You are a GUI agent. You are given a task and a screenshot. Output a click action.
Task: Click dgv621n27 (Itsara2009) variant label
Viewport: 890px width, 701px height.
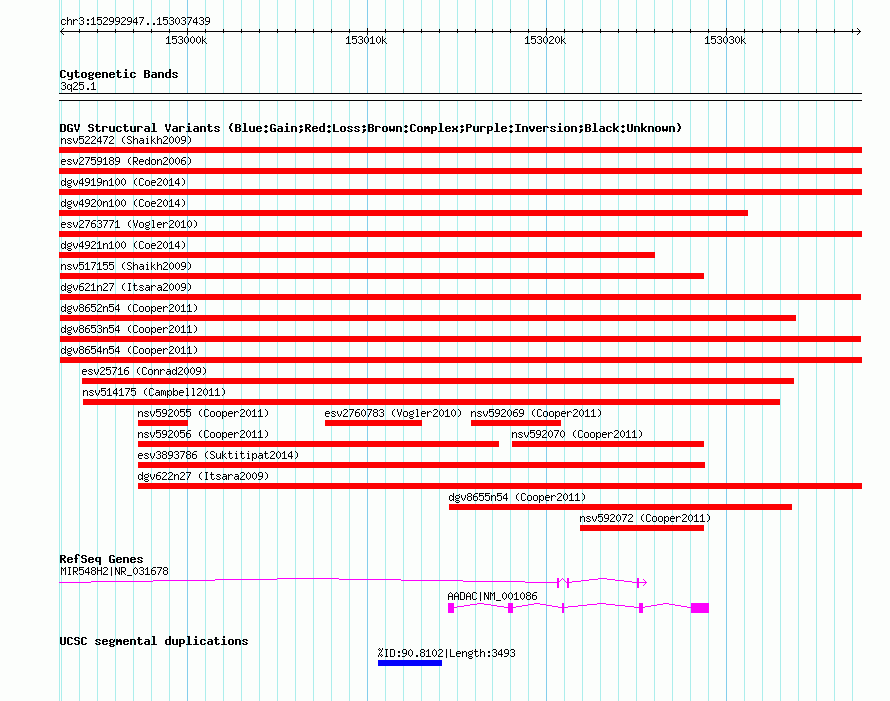tap(126, 287)
